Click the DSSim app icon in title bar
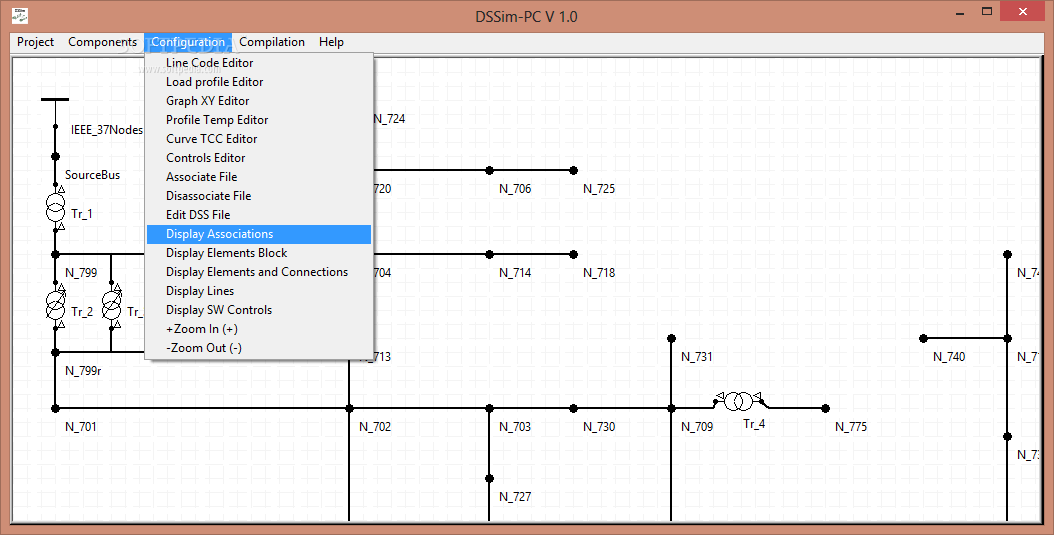This screenshot has height=535, width=1054. click(x=18, y=15)
